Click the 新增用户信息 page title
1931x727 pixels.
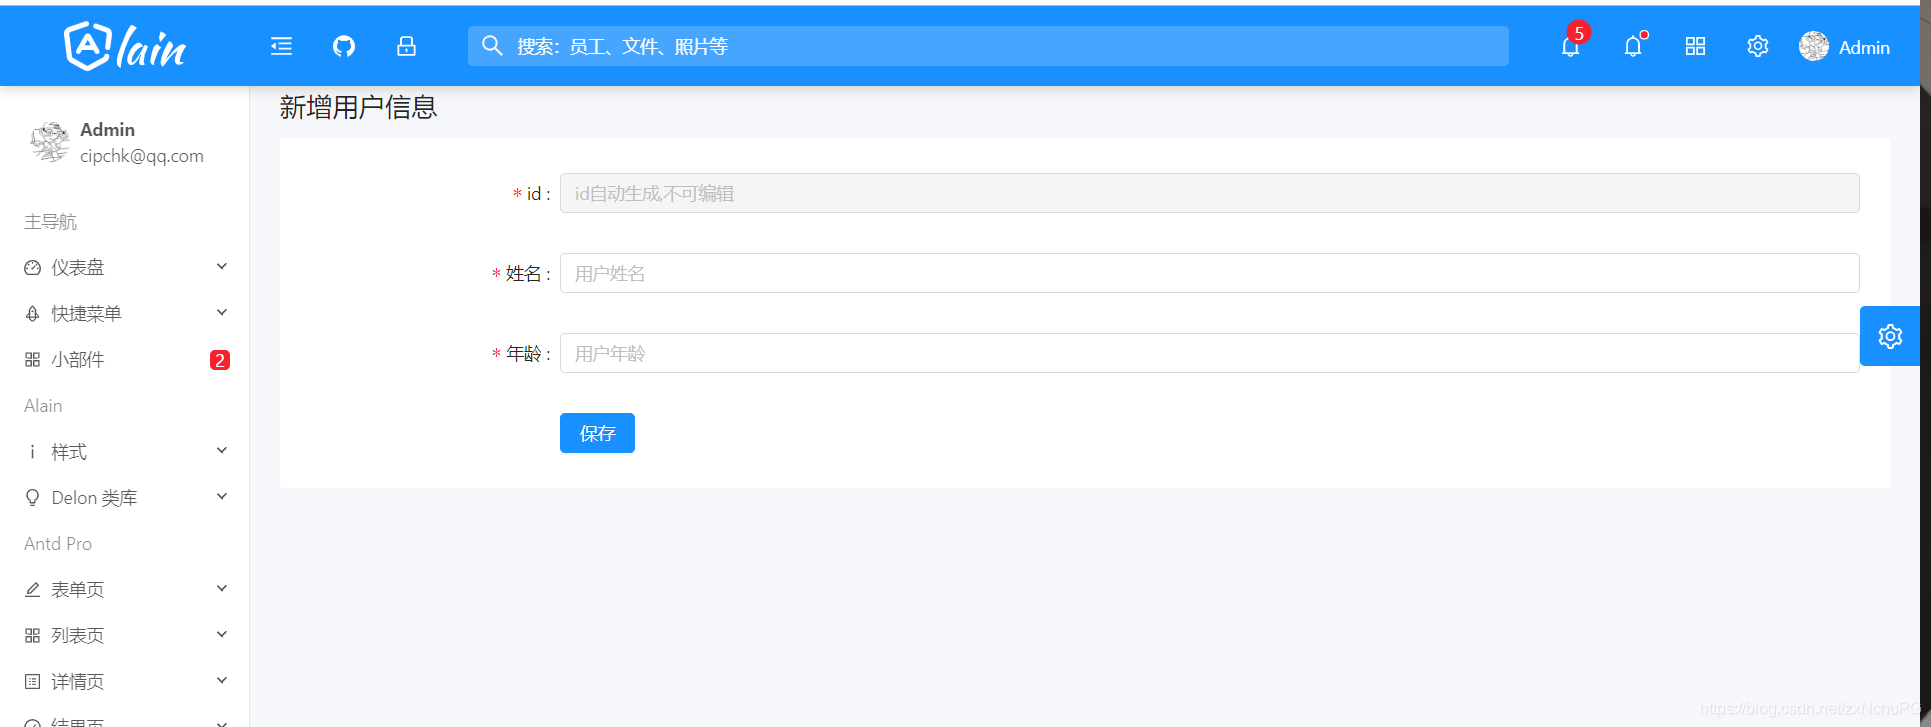point(358,107)
